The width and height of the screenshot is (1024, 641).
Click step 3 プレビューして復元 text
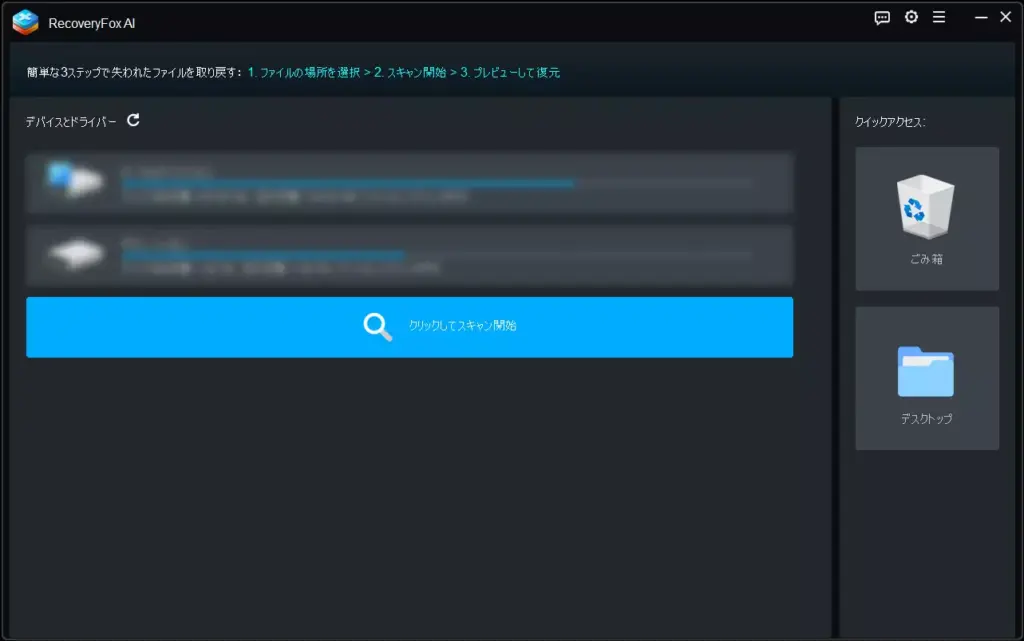(510, 72)
